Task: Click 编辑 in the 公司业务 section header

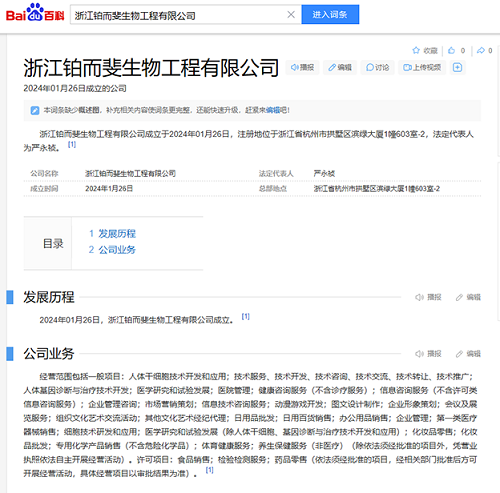Action: [x=468, y=354]
